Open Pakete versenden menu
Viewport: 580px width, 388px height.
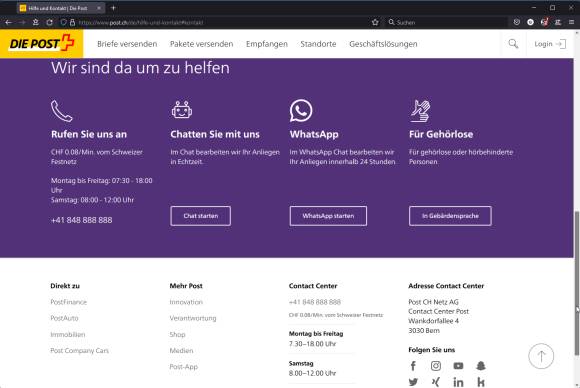pyautogui.click(x=202, y=44)
